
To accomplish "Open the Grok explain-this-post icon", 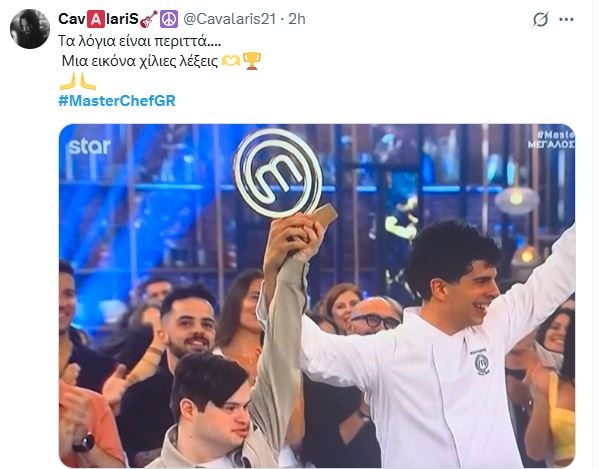I will pyautogui.click(x=540, y=19).
